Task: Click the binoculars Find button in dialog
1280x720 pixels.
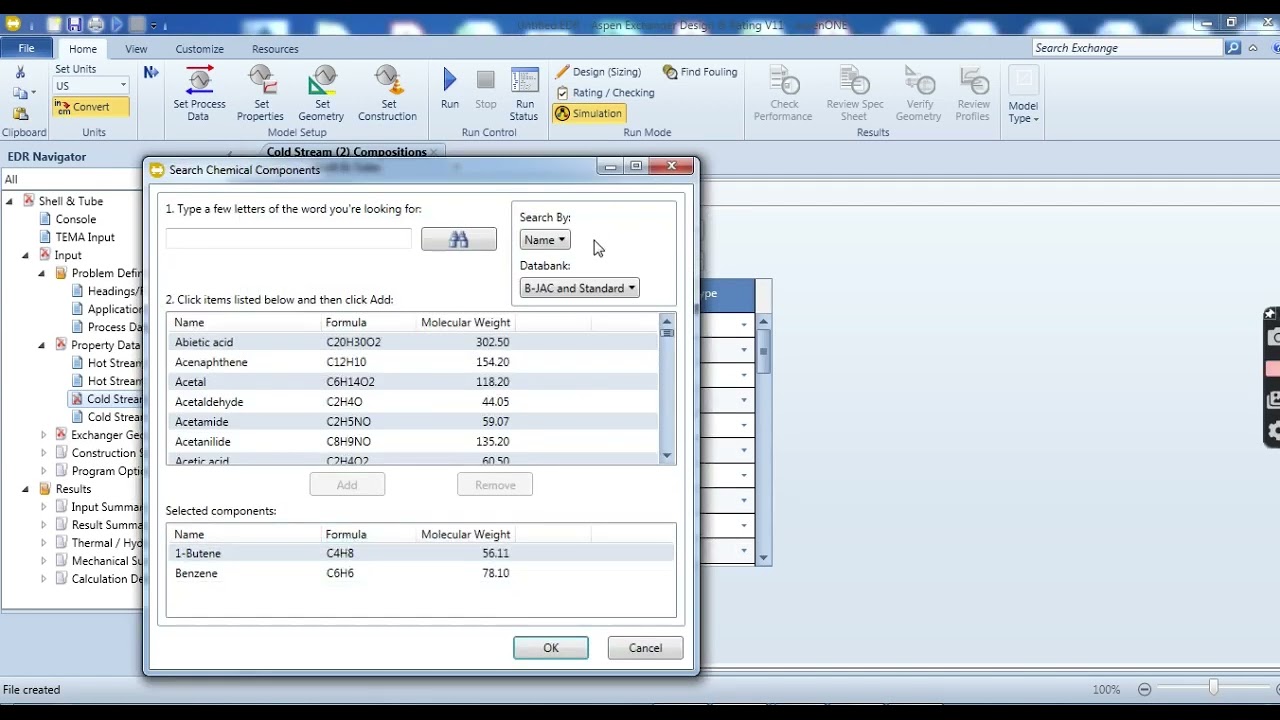Action: click(459, 239)
